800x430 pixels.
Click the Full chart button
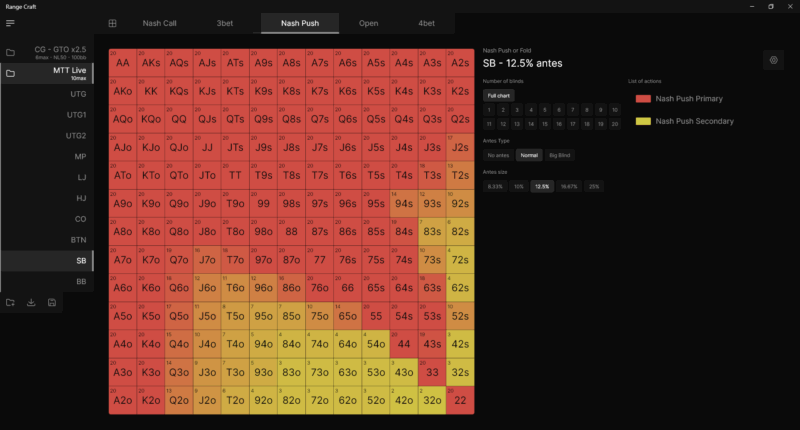click(x=497, y=95)
